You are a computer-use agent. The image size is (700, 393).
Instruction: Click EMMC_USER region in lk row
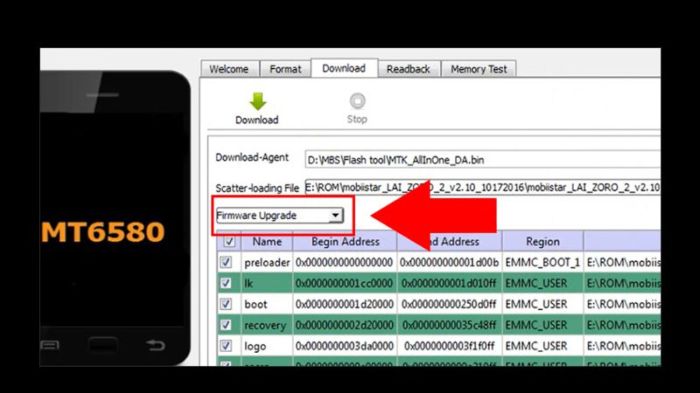tap(542, 283)
